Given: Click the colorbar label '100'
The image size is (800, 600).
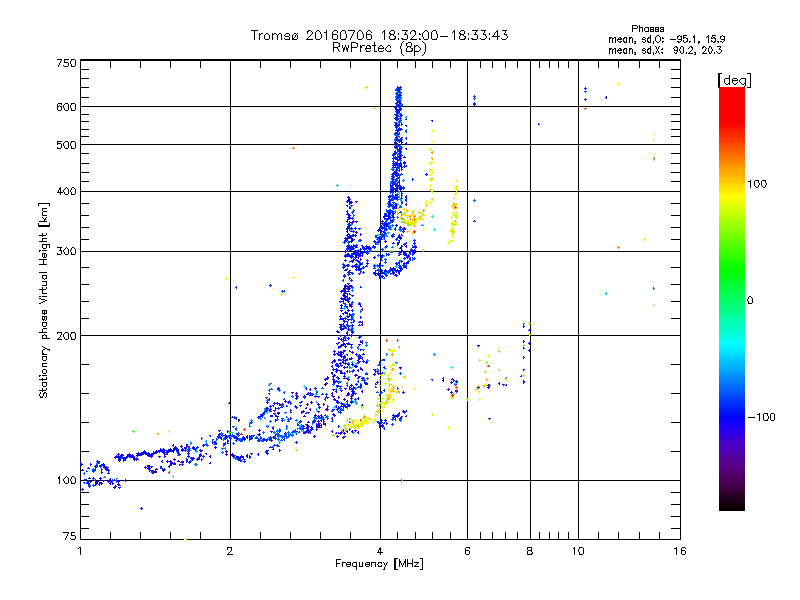Looking at the screenshot, I should coord(757,184).
